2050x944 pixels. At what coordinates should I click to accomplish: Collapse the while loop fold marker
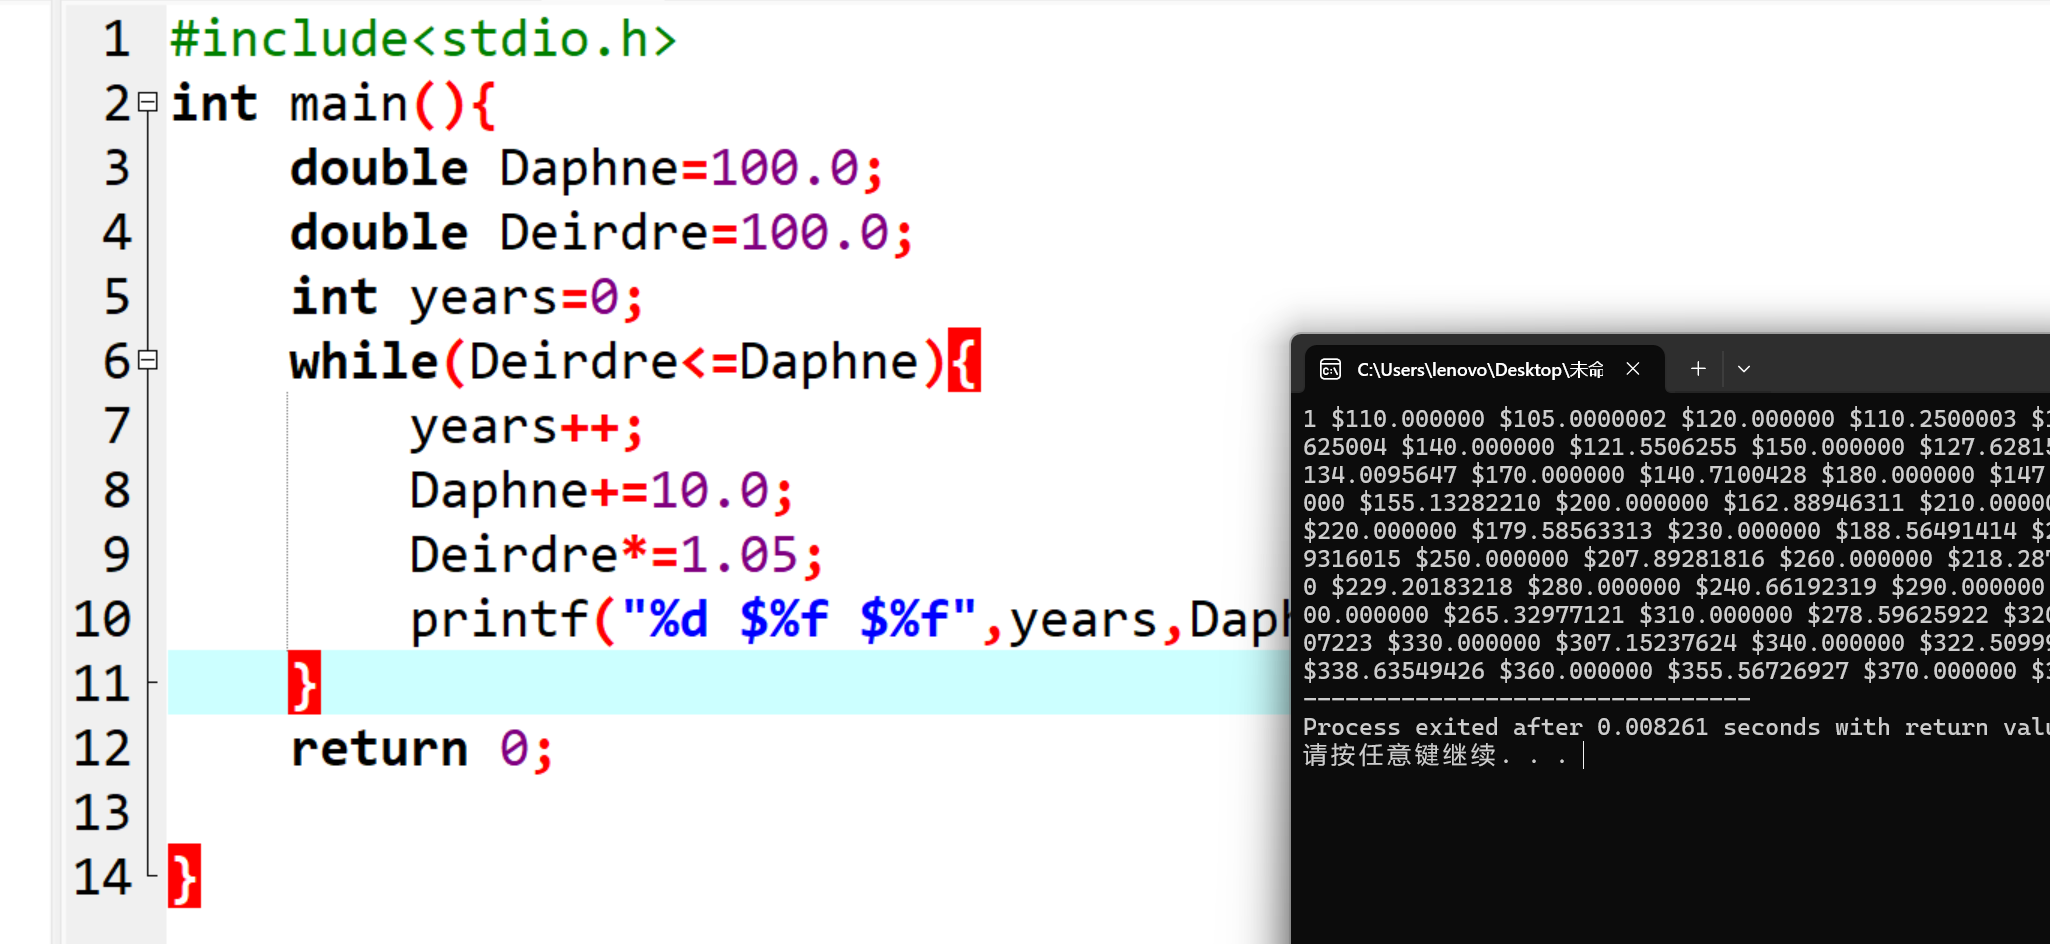click(148, 360)
